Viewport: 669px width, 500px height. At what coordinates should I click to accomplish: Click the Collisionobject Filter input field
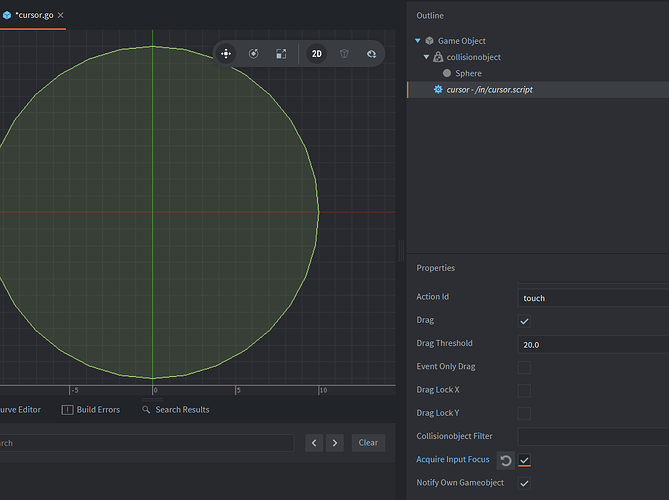[x=593, y=437]
